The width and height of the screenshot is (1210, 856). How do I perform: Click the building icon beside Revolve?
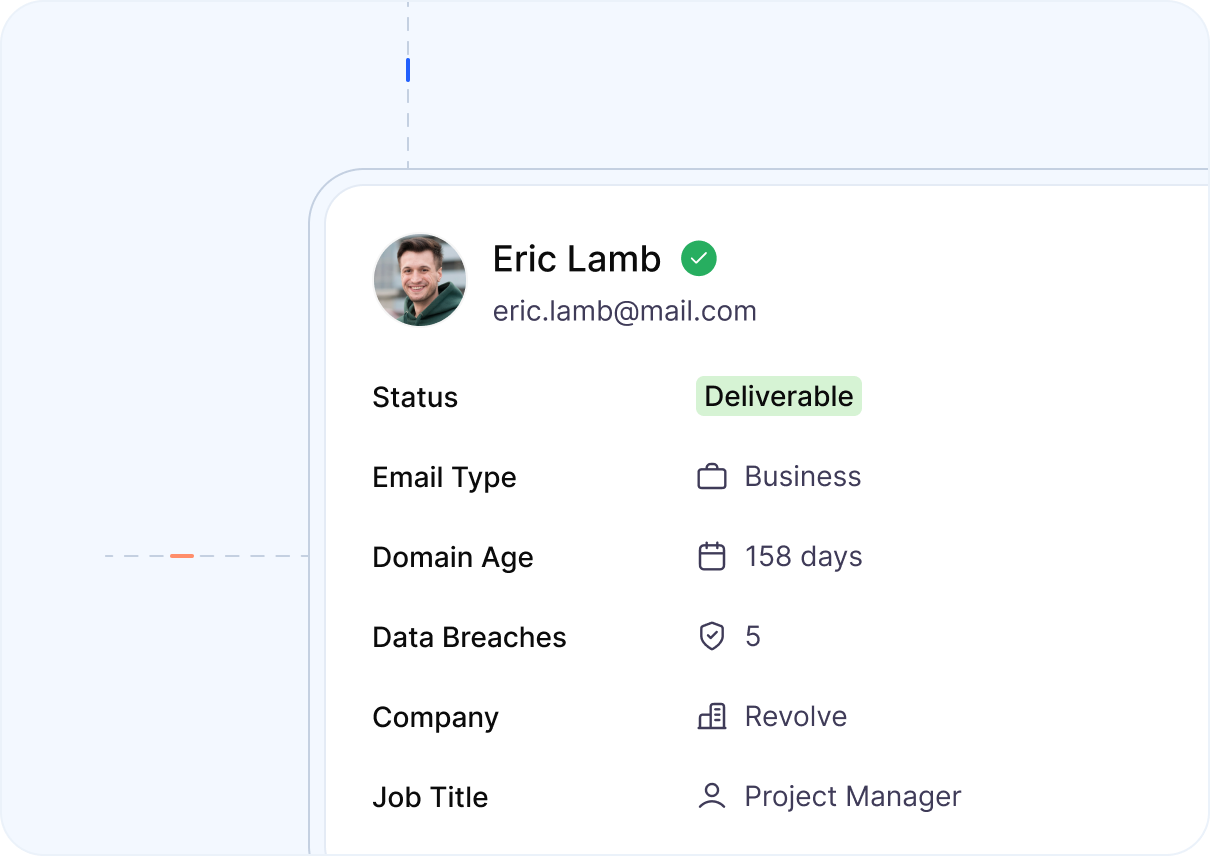coord(712,716)
